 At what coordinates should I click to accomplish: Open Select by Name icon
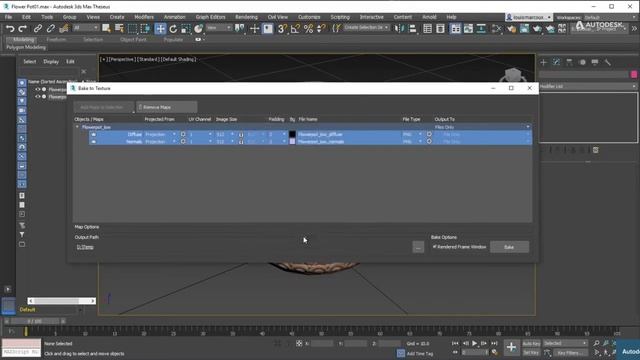[120, 29]
